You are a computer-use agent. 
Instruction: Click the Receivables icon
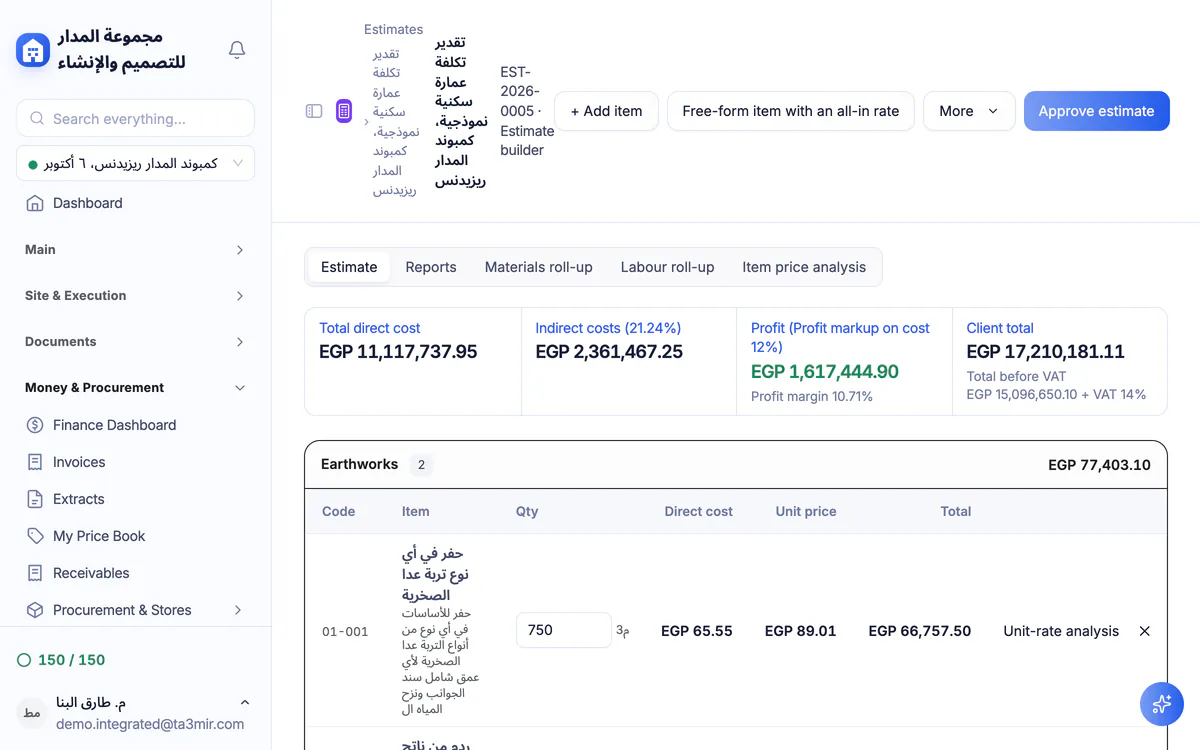pyautogui.click(x=35, y=573)
